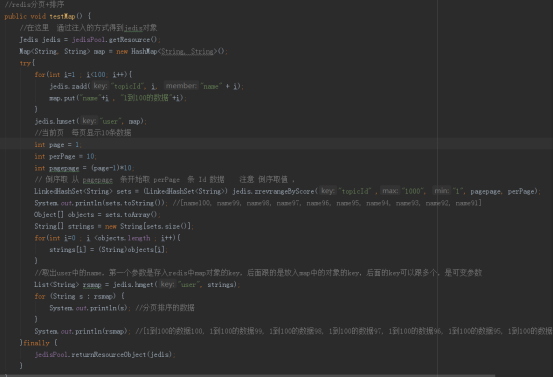The width and height of the screenshot is (553, 377).
Task: Click the zadd method call
Action: click(x=80, y=86)
